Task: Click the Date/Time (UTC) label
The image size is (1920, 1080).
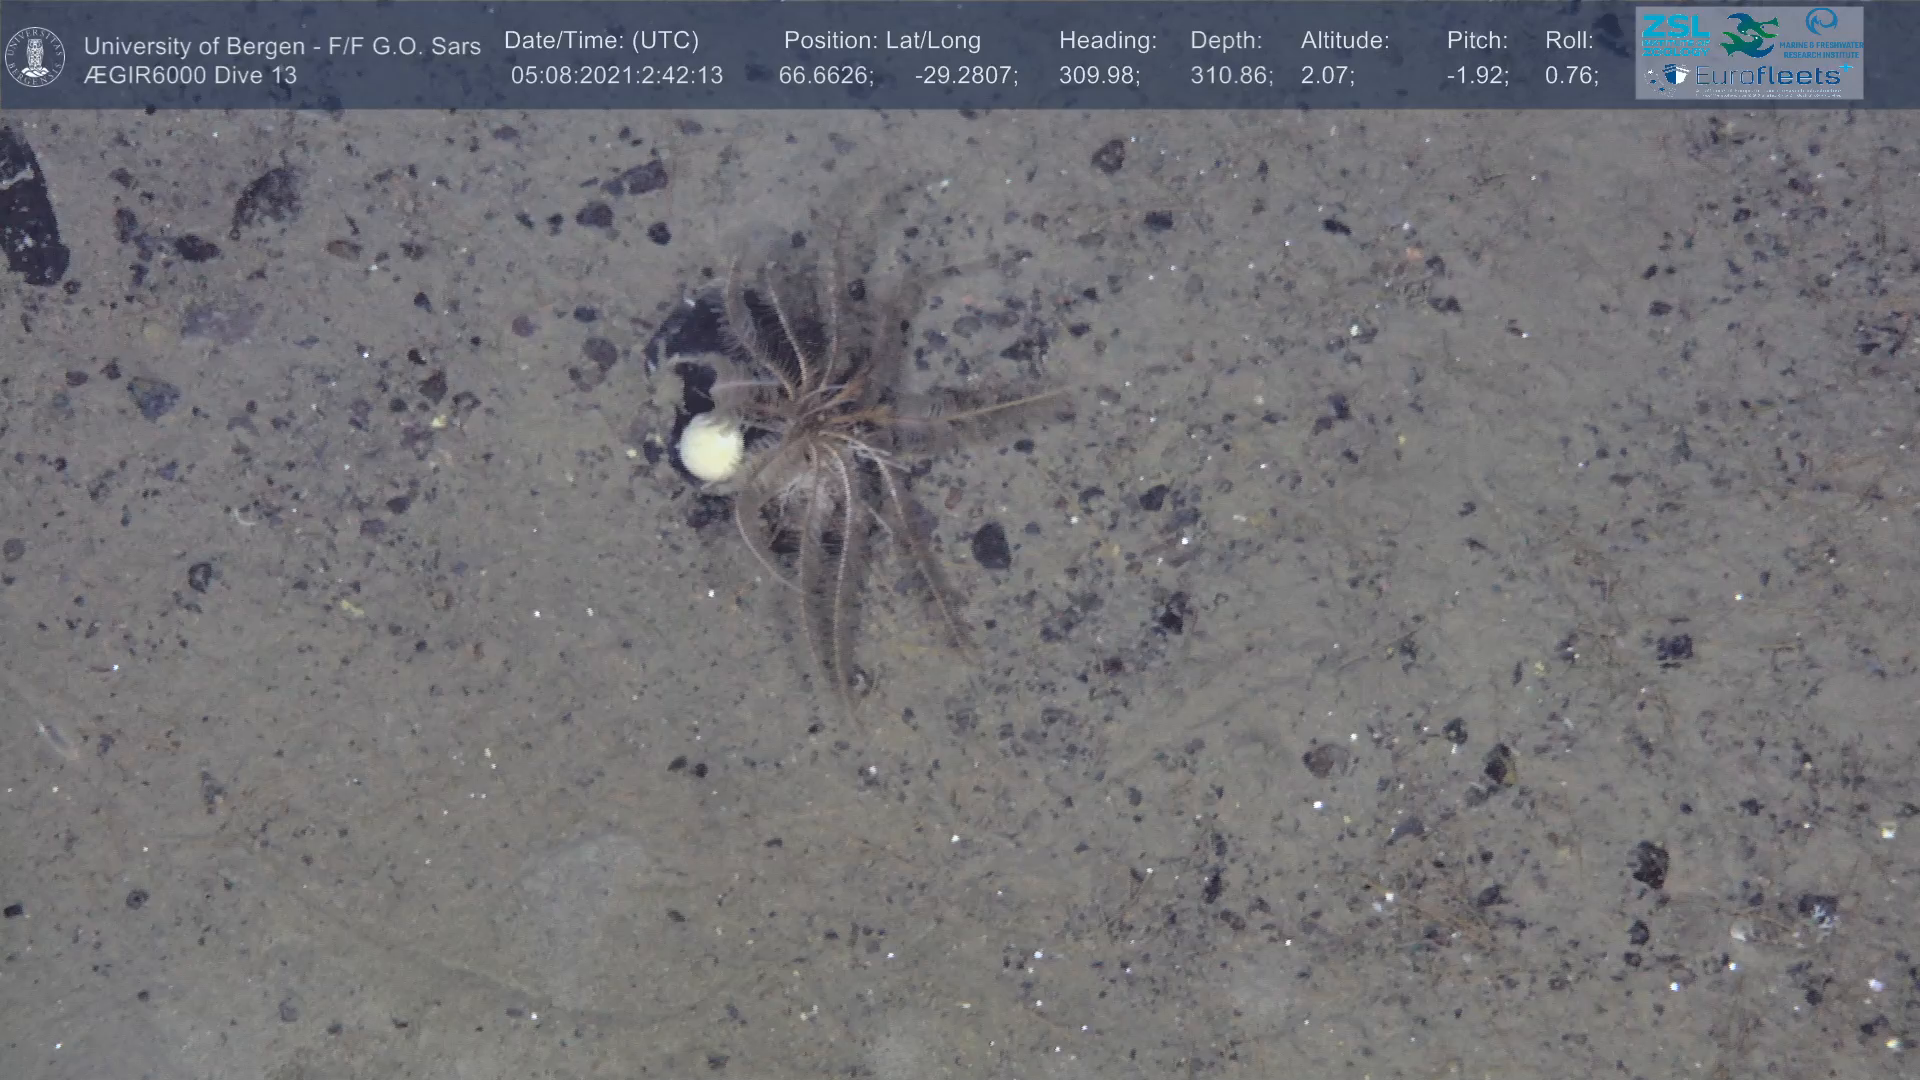Action: (x=601, y=41)
